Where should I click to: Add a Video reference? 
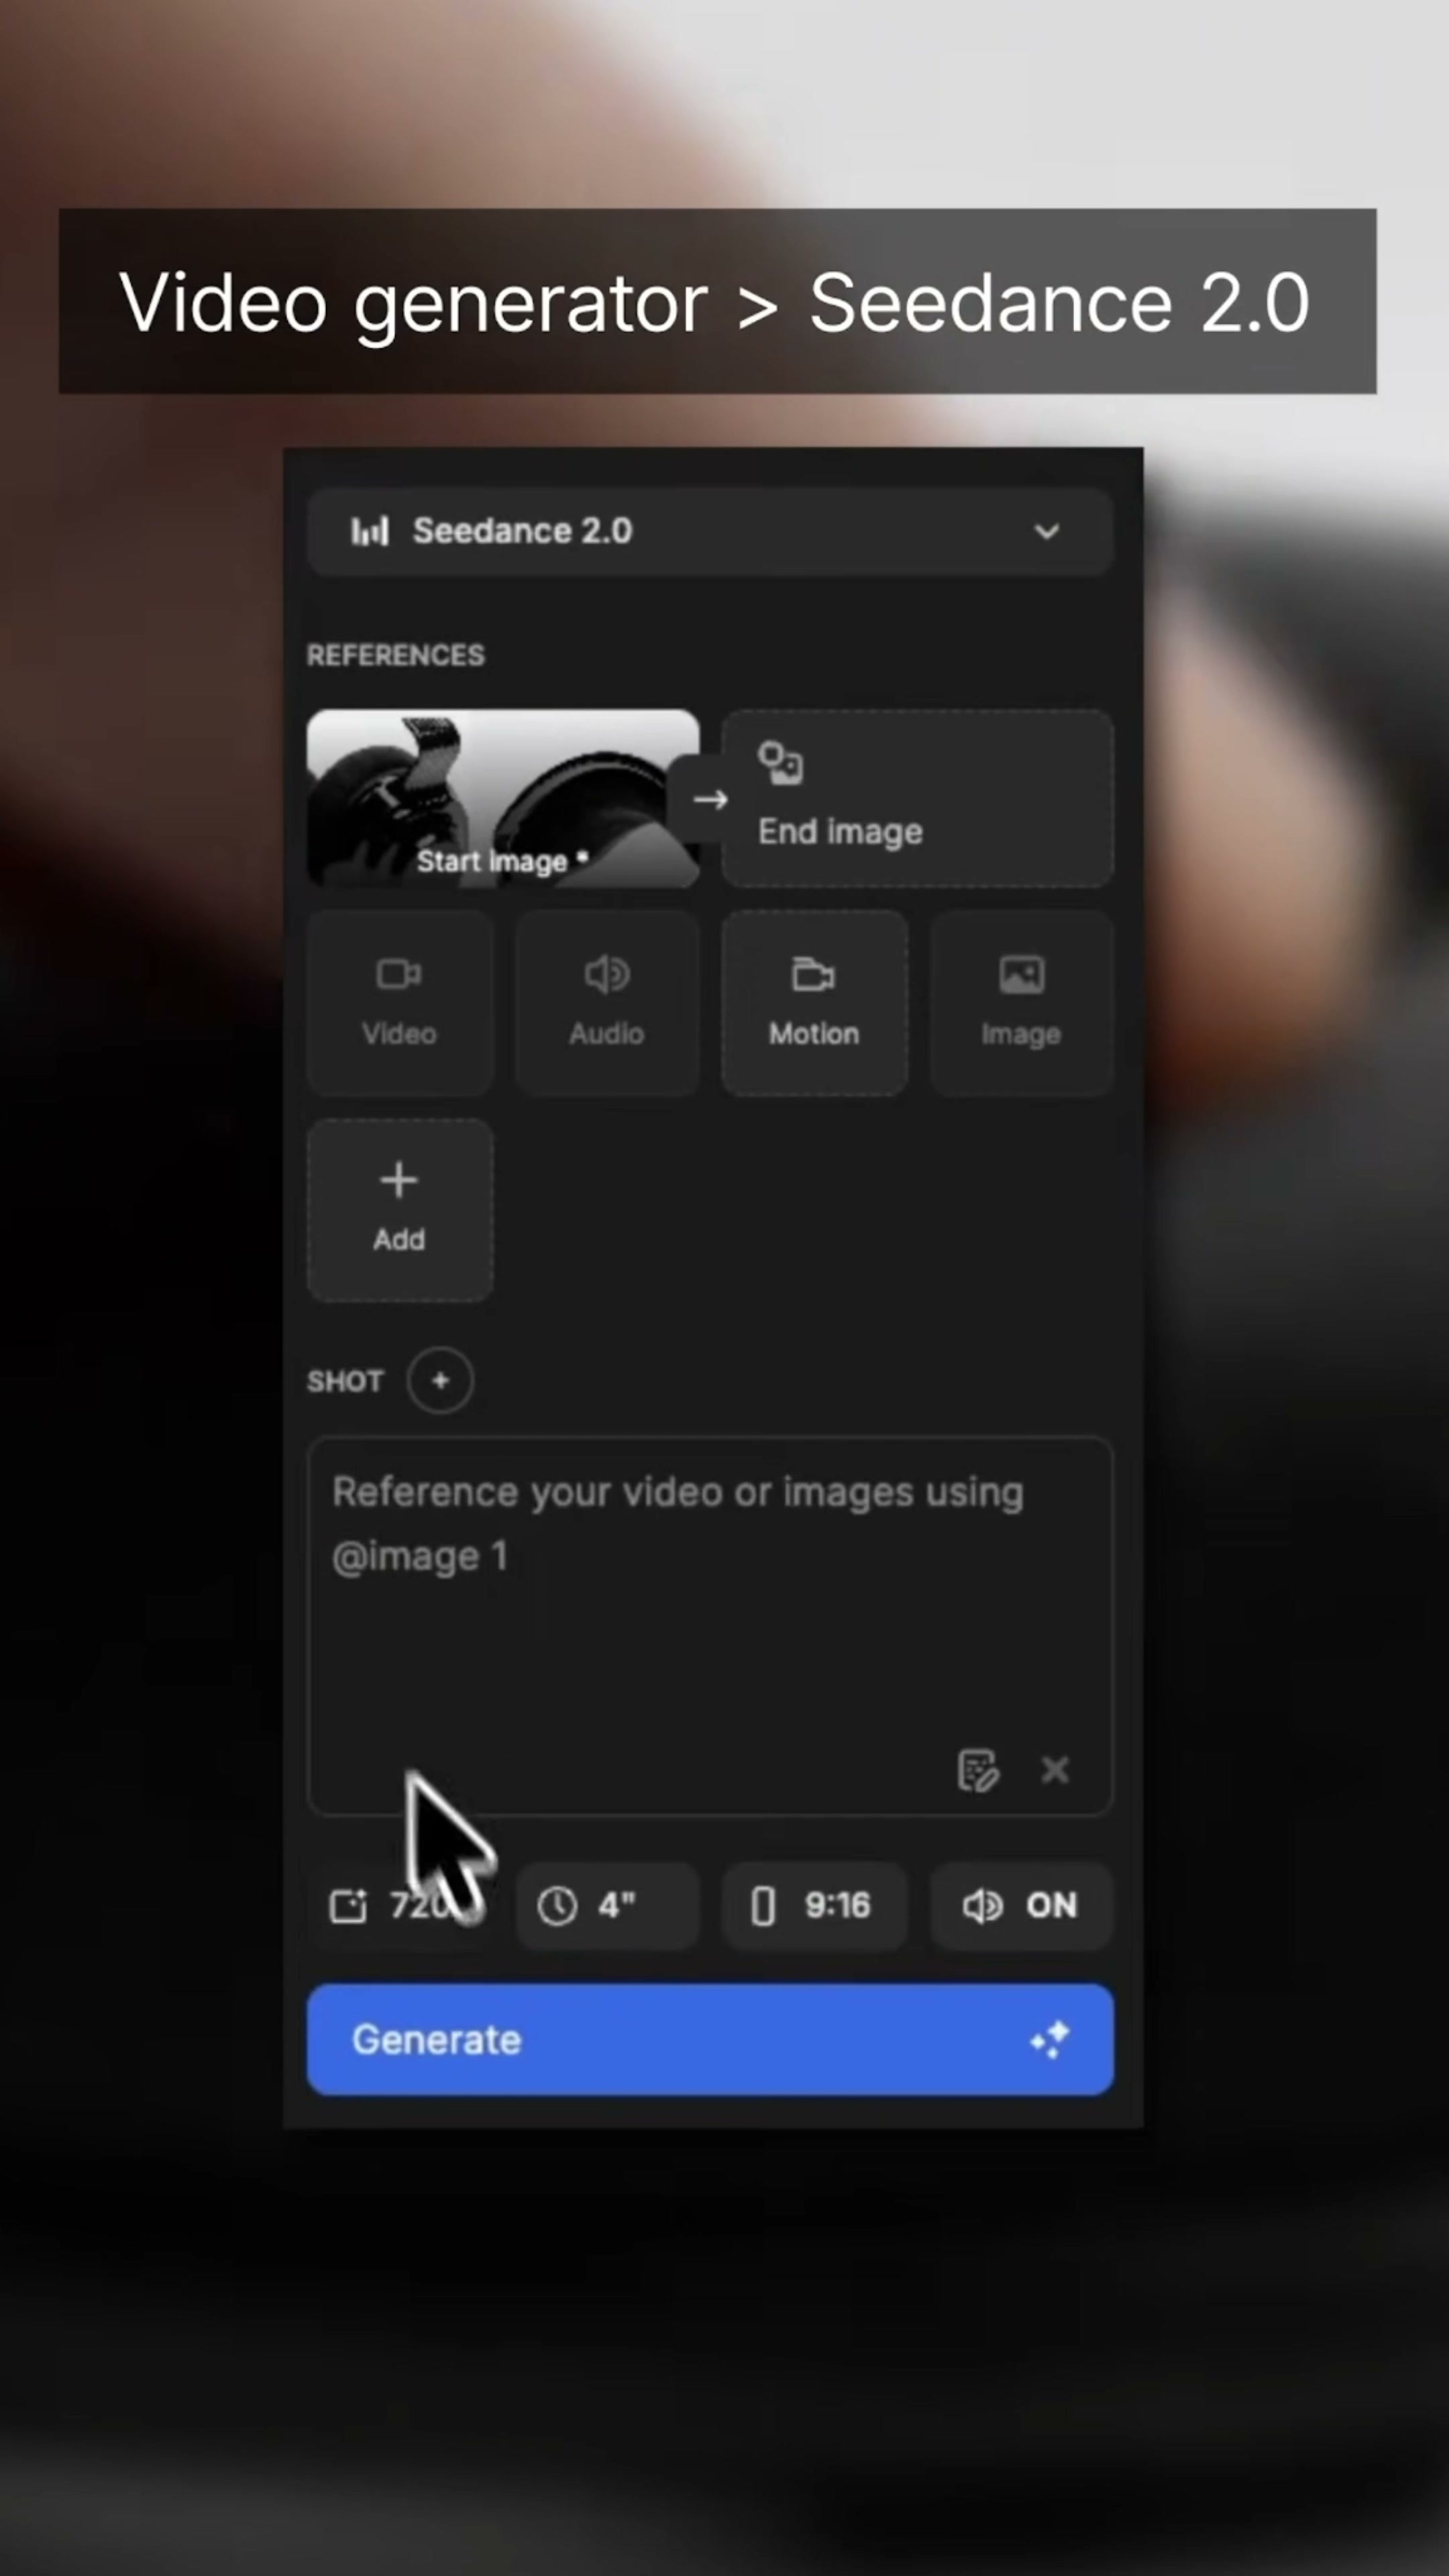coord(399,1003)
